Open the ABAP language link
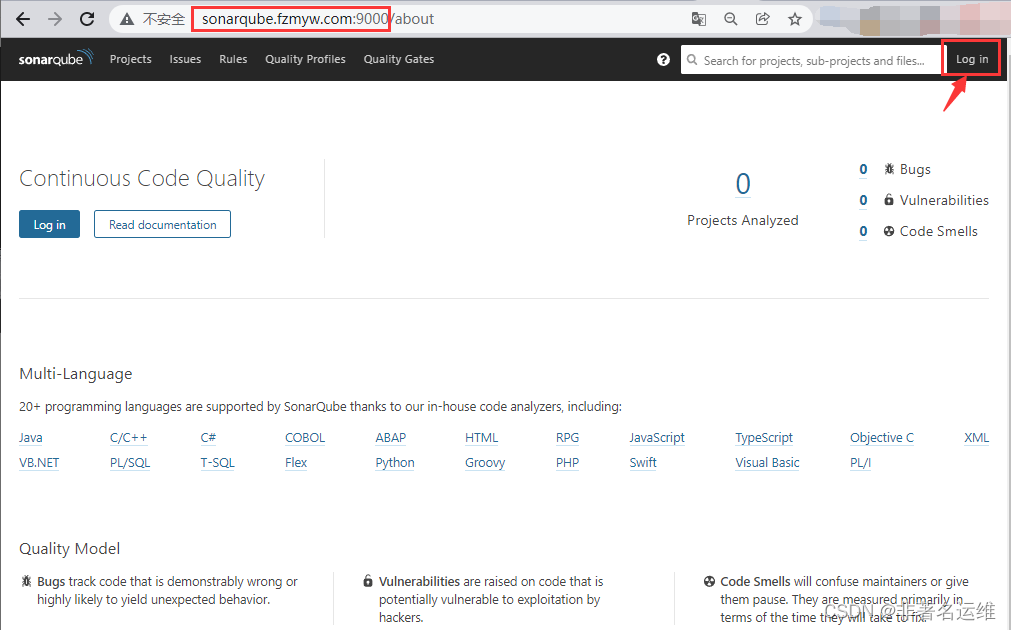Screen dimensions: 1011x630 [x=391, y=437]
